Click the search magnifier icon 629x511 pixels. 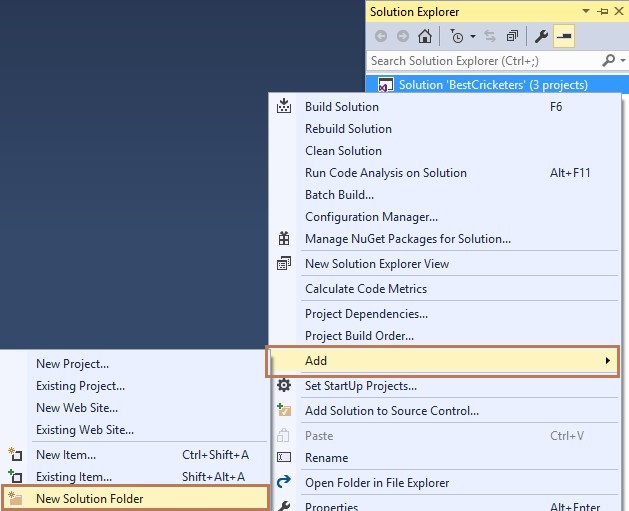tap(609, 61)
